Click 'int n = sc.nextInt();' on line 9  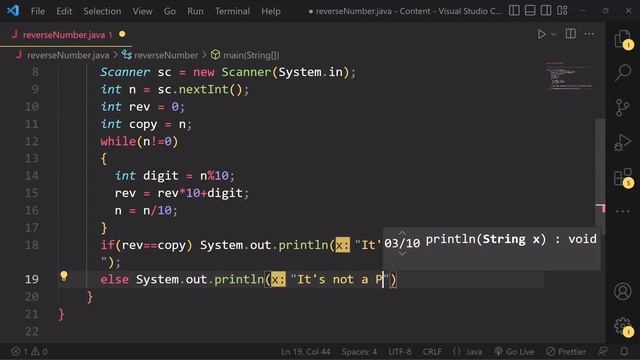coord(175,89)
